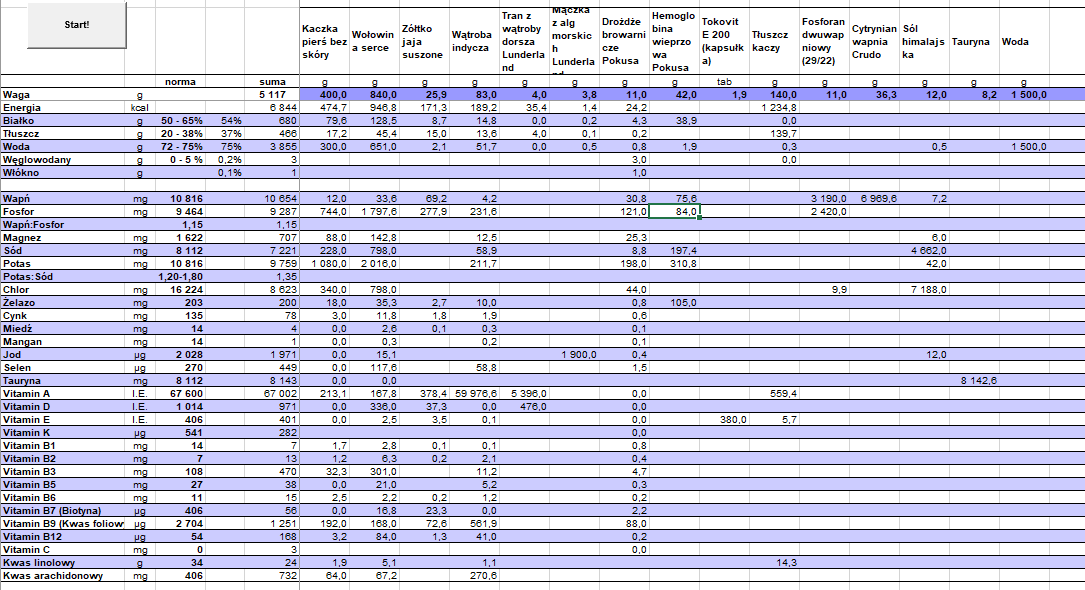Click the 'Żelazo' row label
The image size is (1085, 590).
pos(19,303)
